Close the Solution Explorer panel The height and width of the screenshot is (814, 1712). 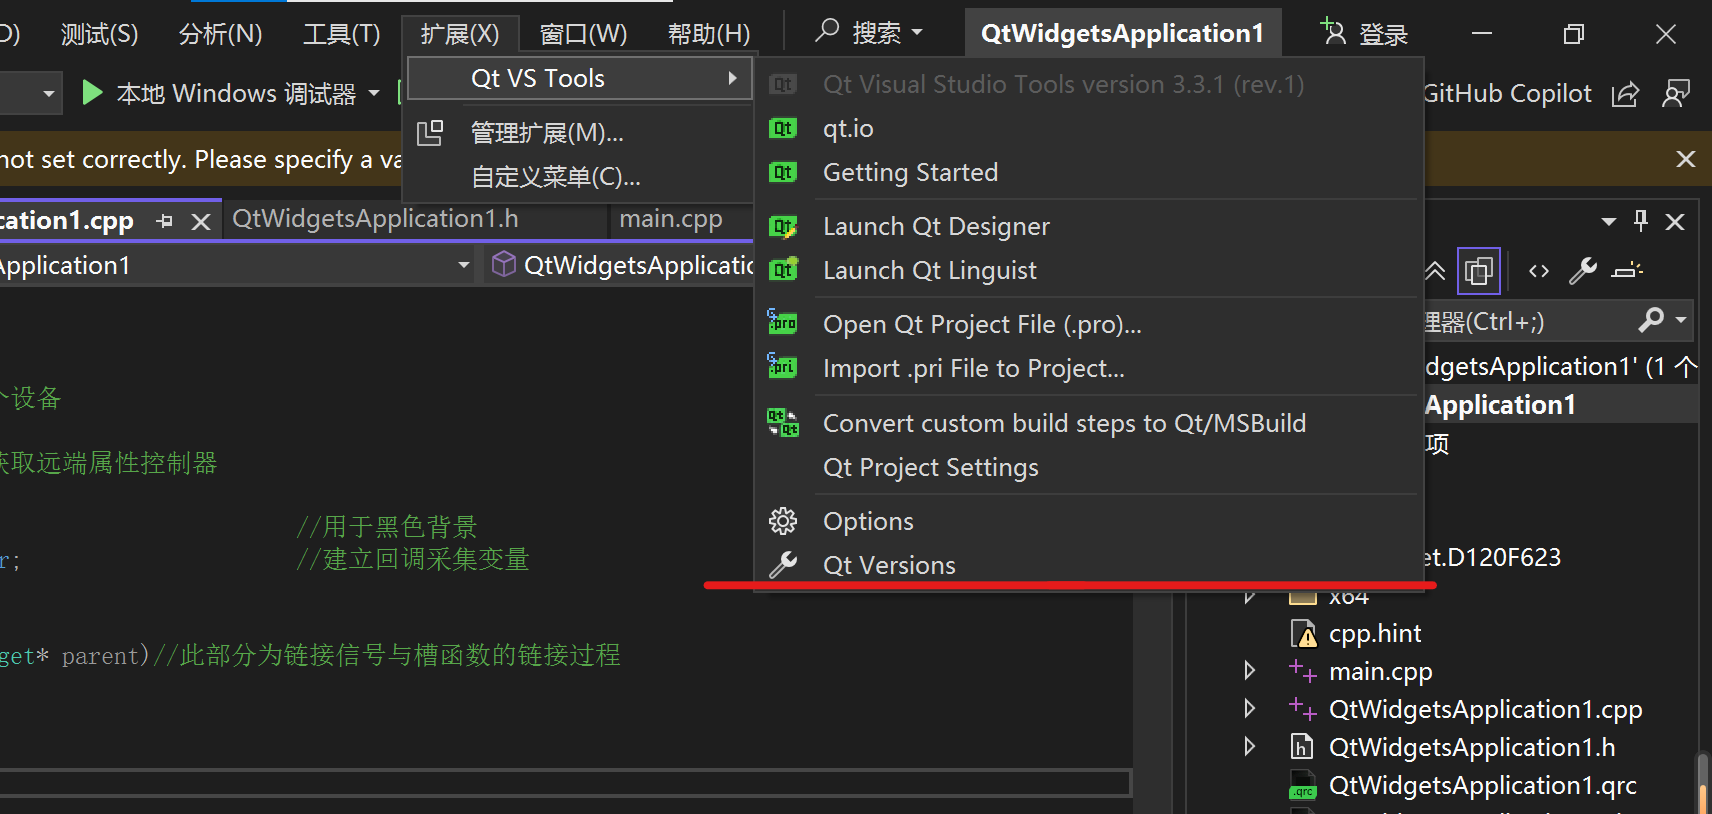(1675, 222)
